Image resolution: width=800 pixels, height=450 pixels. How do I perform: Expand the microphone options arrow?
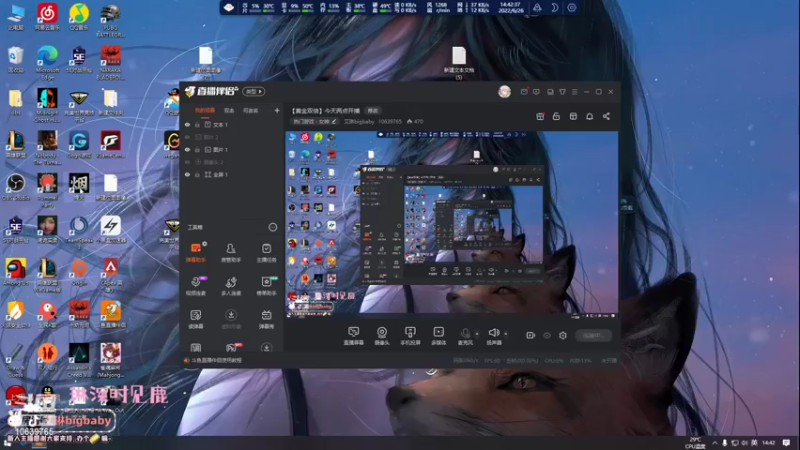point(477,334)
